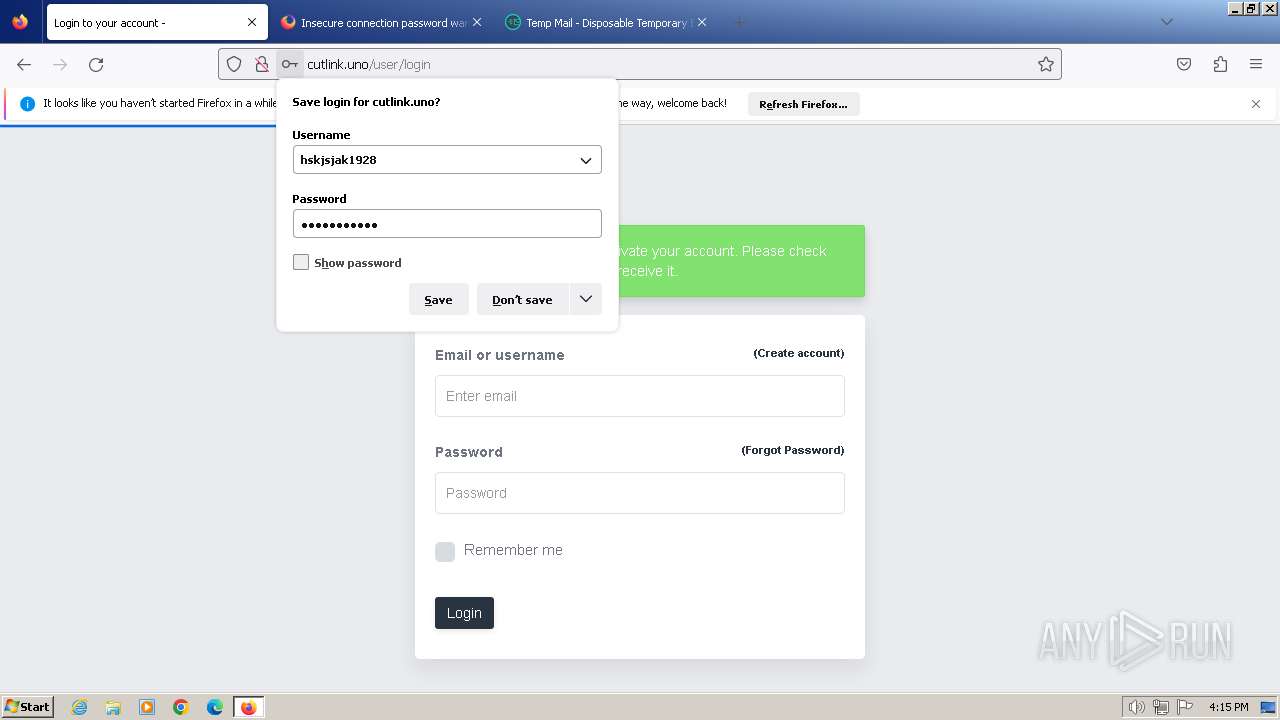Launch Chrome from taskbar

181,707
